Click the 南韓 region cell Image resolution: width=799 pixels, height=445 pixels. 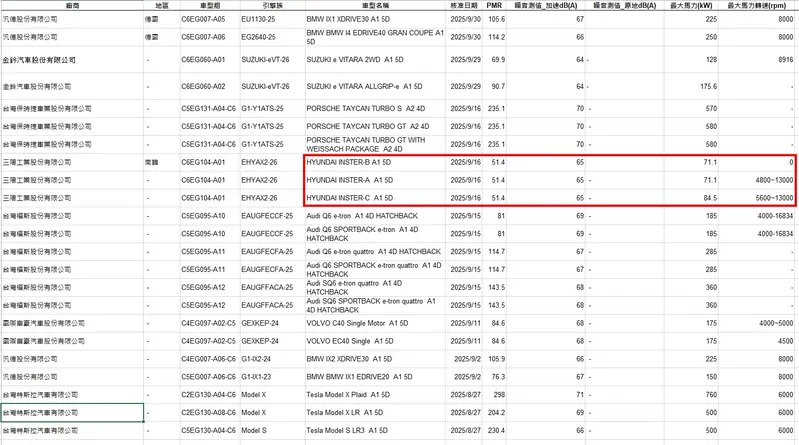click(152, 161)
